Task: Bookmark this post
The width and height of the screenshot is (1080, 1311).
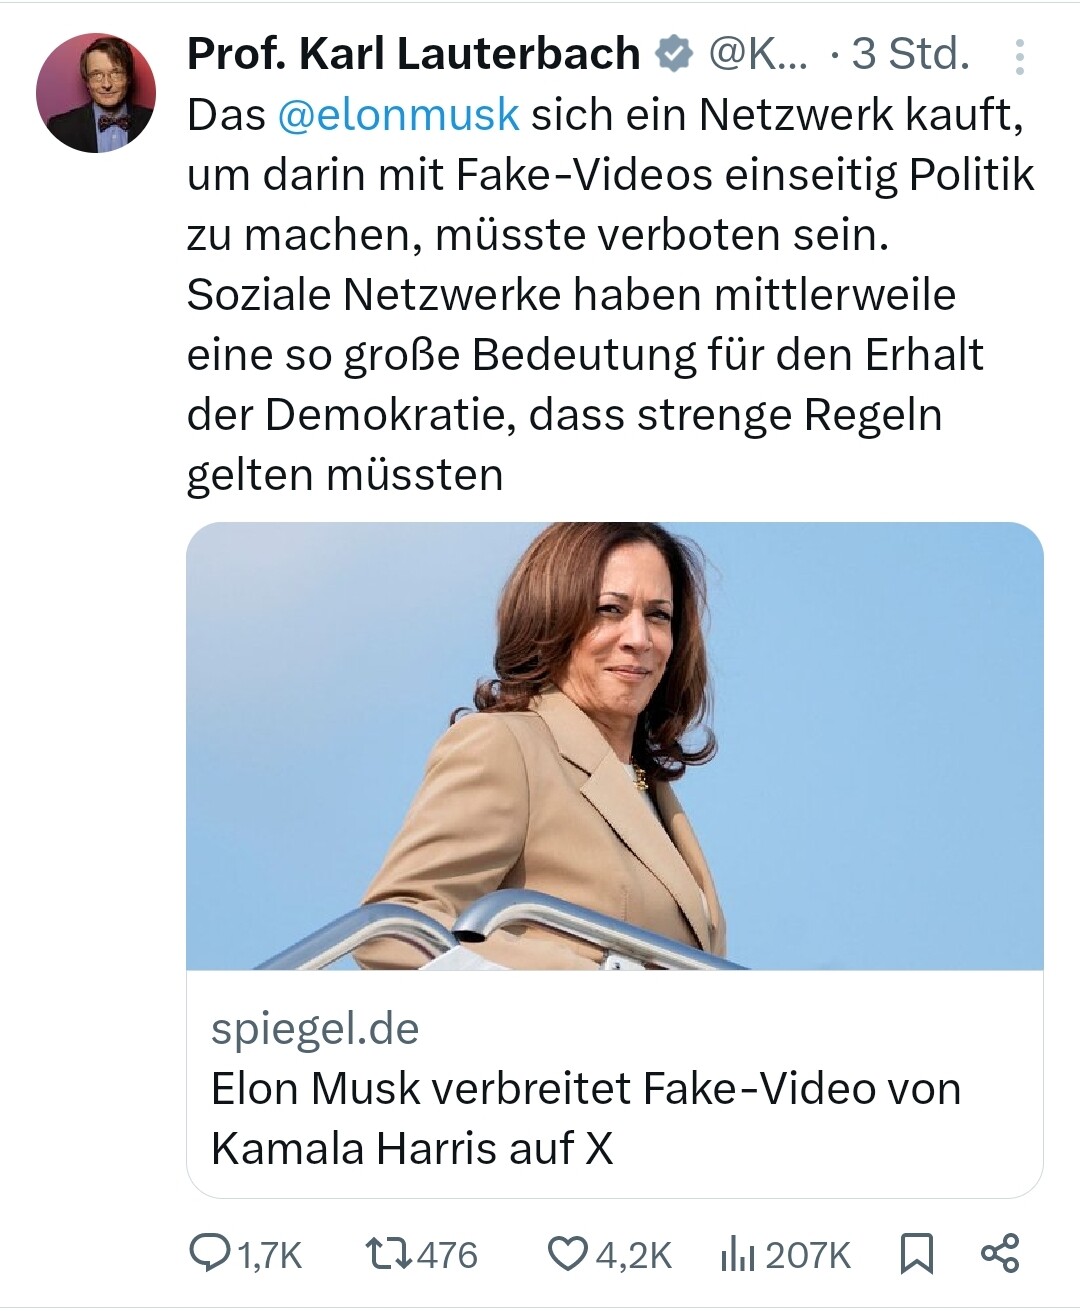Action: (916, 1253)
